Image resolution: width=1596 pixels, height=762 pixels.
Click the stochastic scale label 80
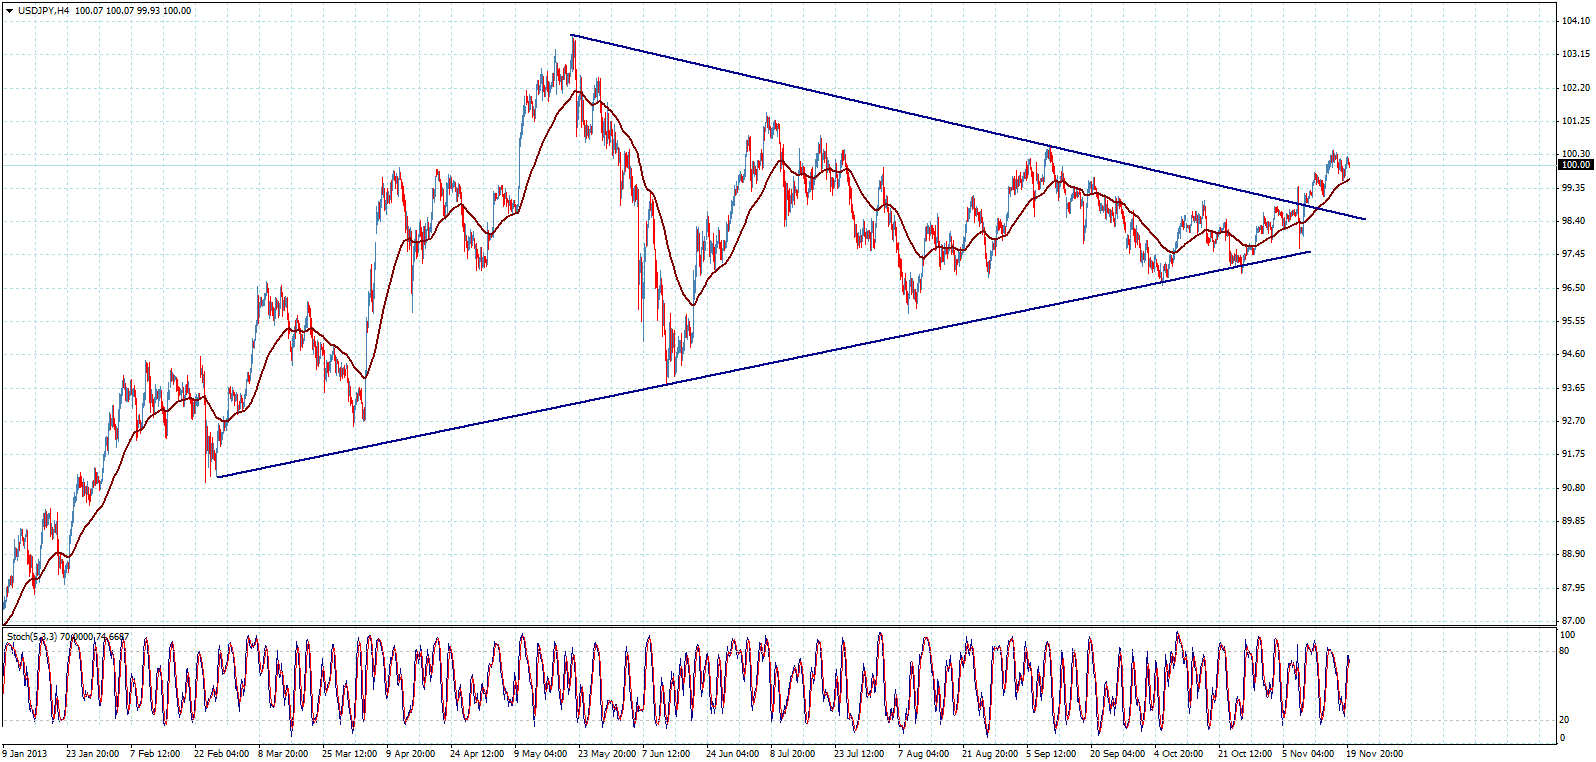(1566, 651)
